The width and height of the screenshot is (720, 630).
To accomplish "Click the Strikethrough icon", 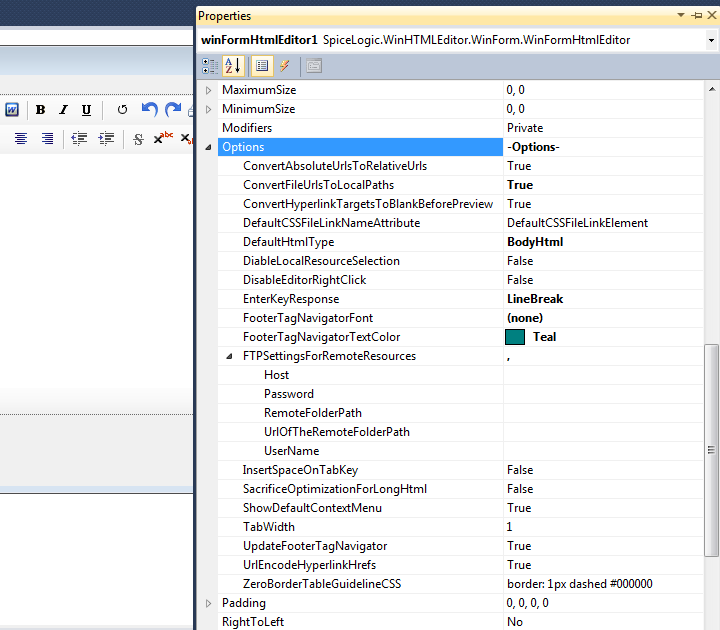I will pos(138,139).
